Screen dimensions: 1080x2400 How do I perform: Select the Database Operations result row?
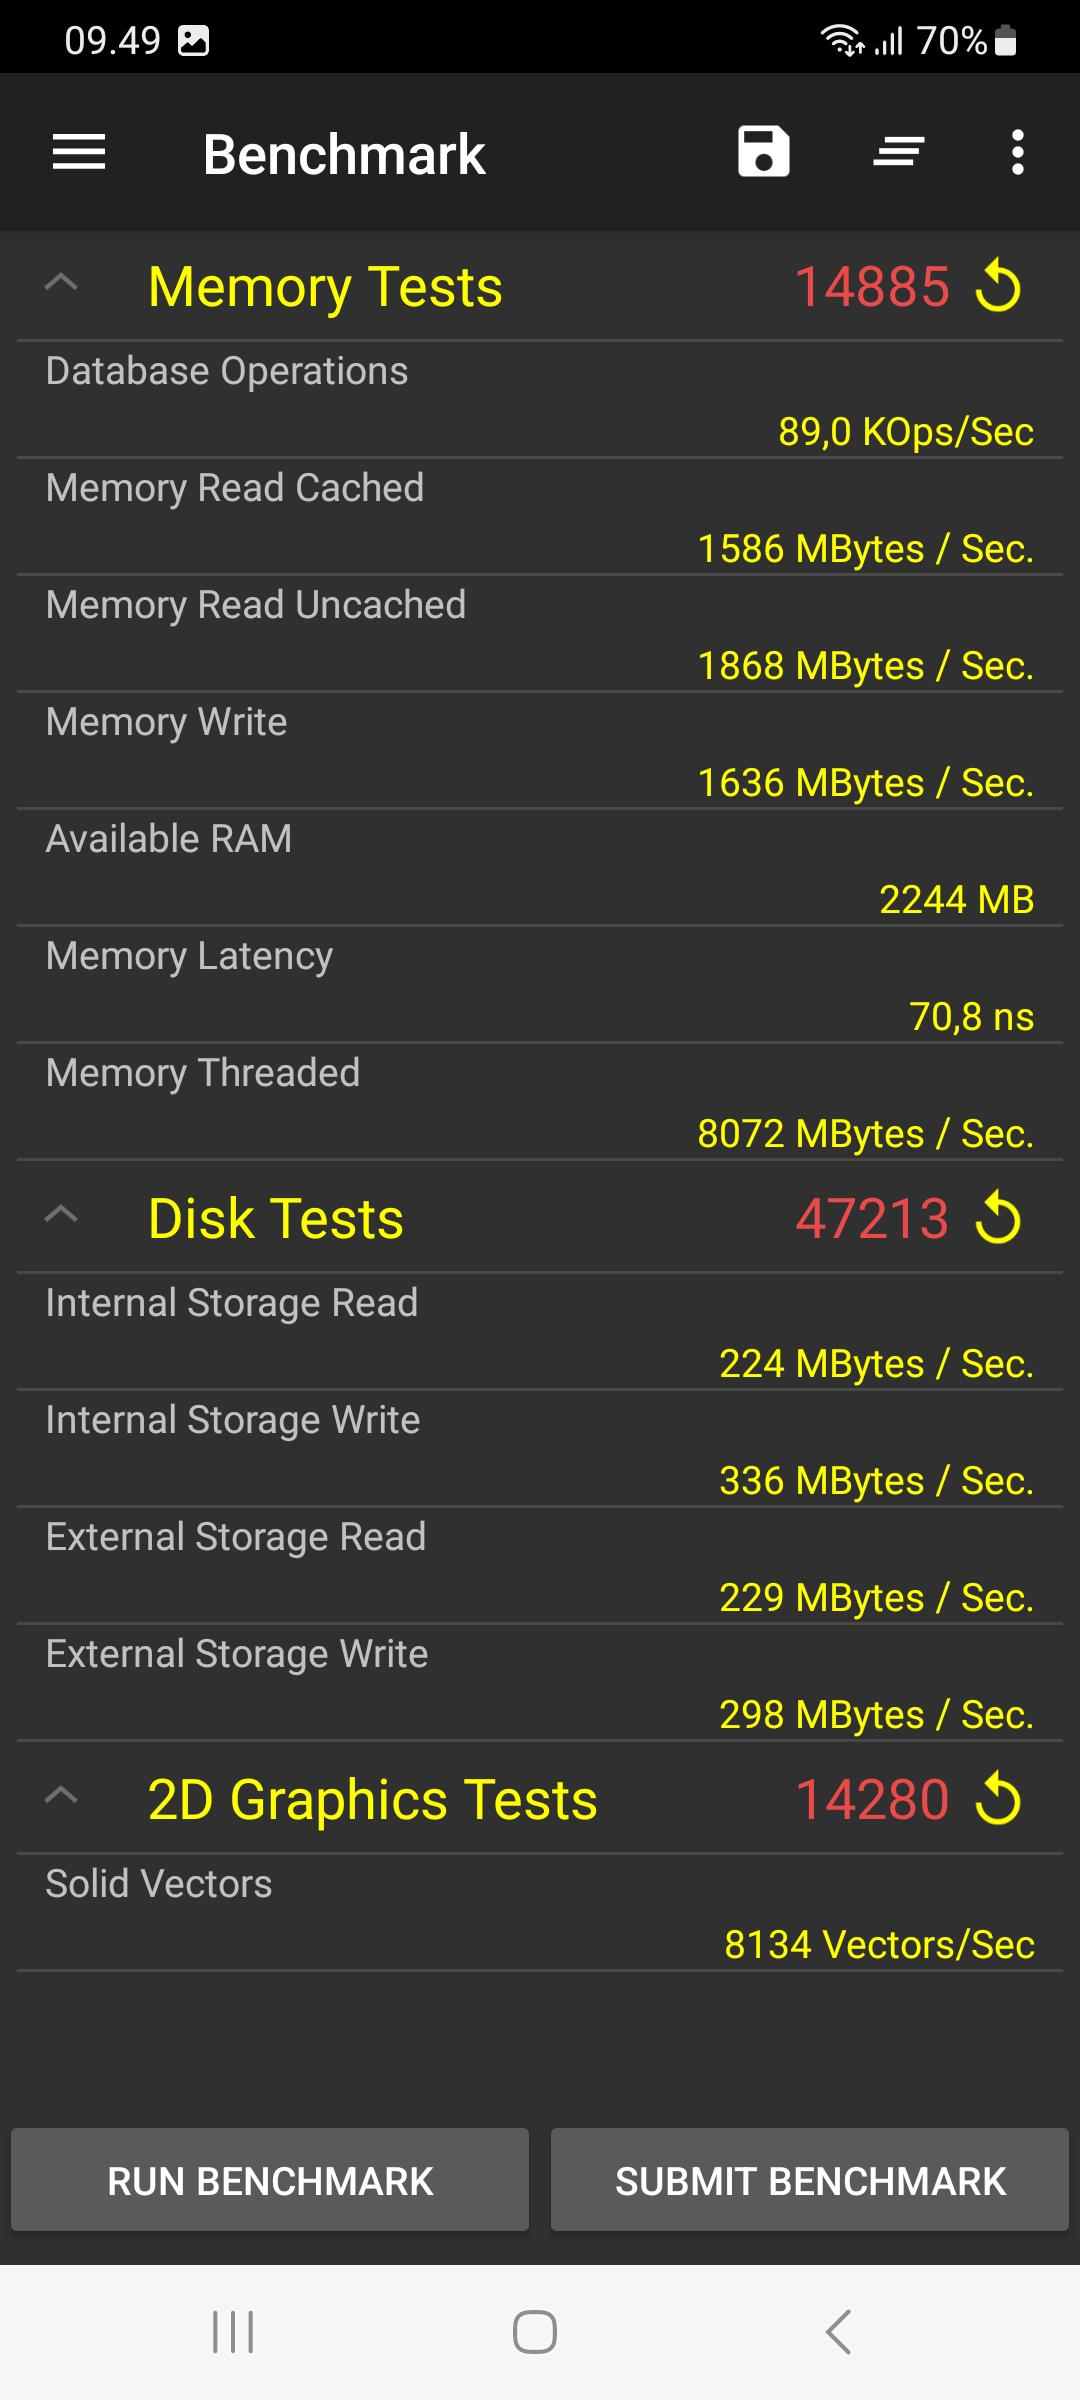[x=540, y=400]
